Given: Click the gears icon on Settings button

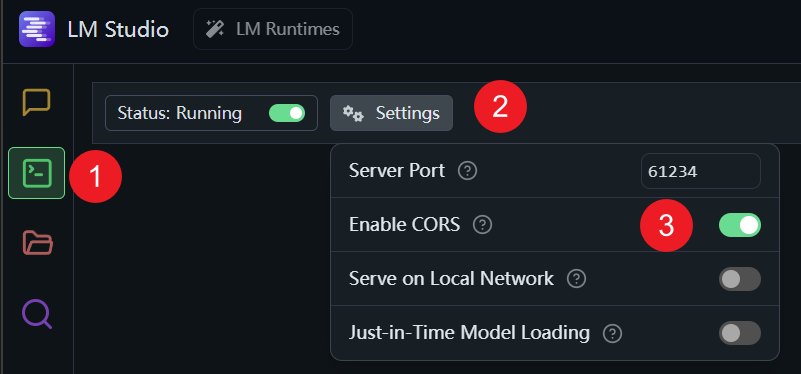Looking at the screenshot, I should pos(353,113).
